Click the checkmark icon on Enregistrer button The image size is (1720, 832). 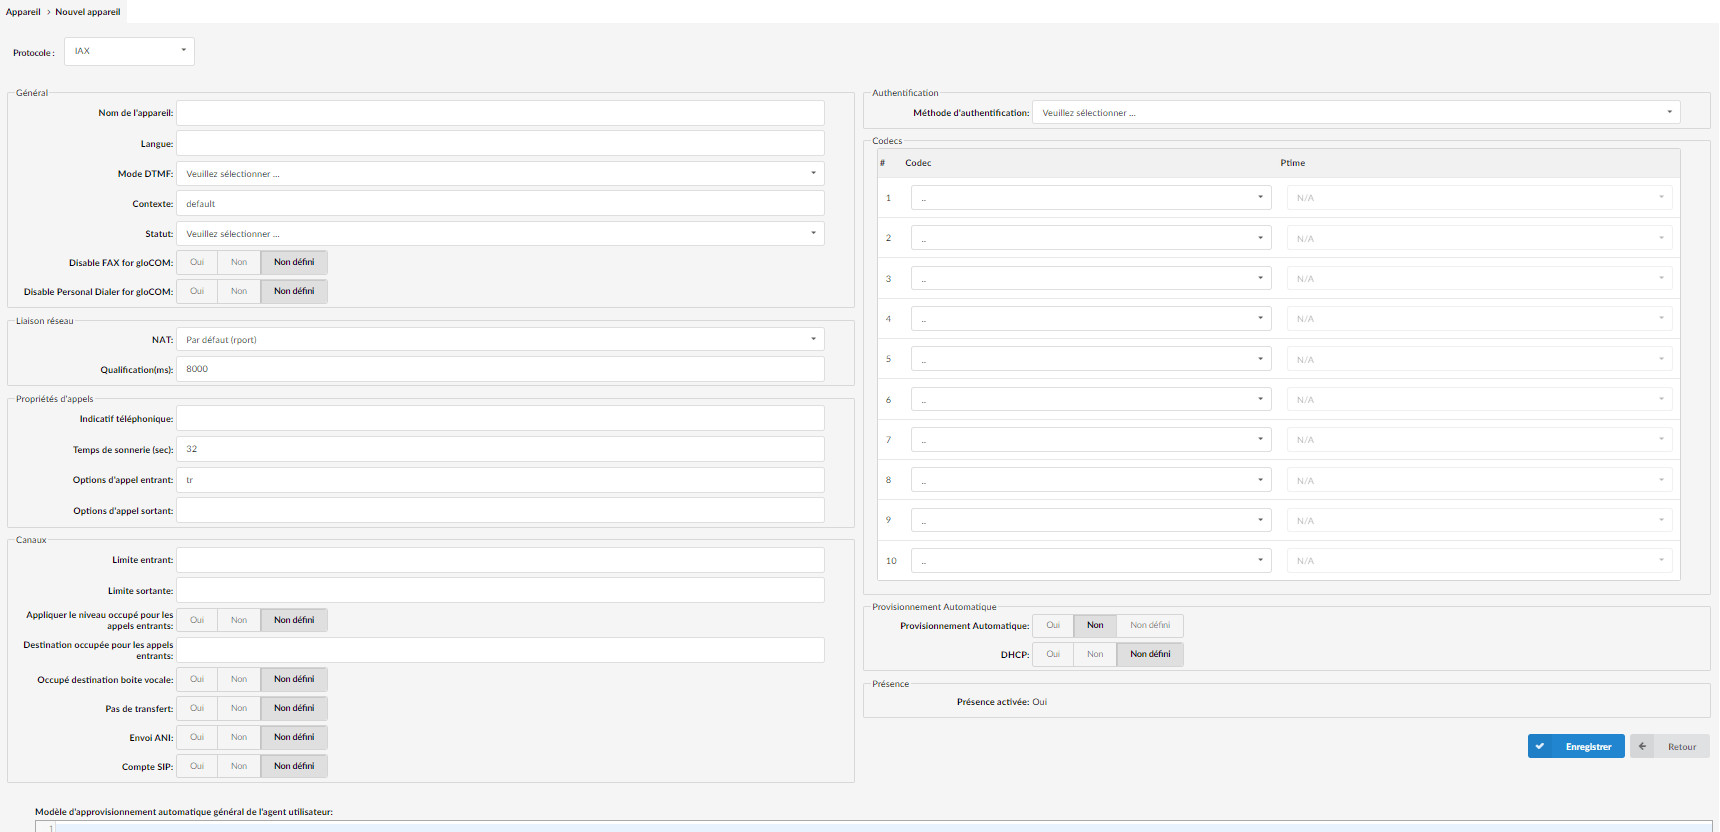click(x=1540, y=746)
